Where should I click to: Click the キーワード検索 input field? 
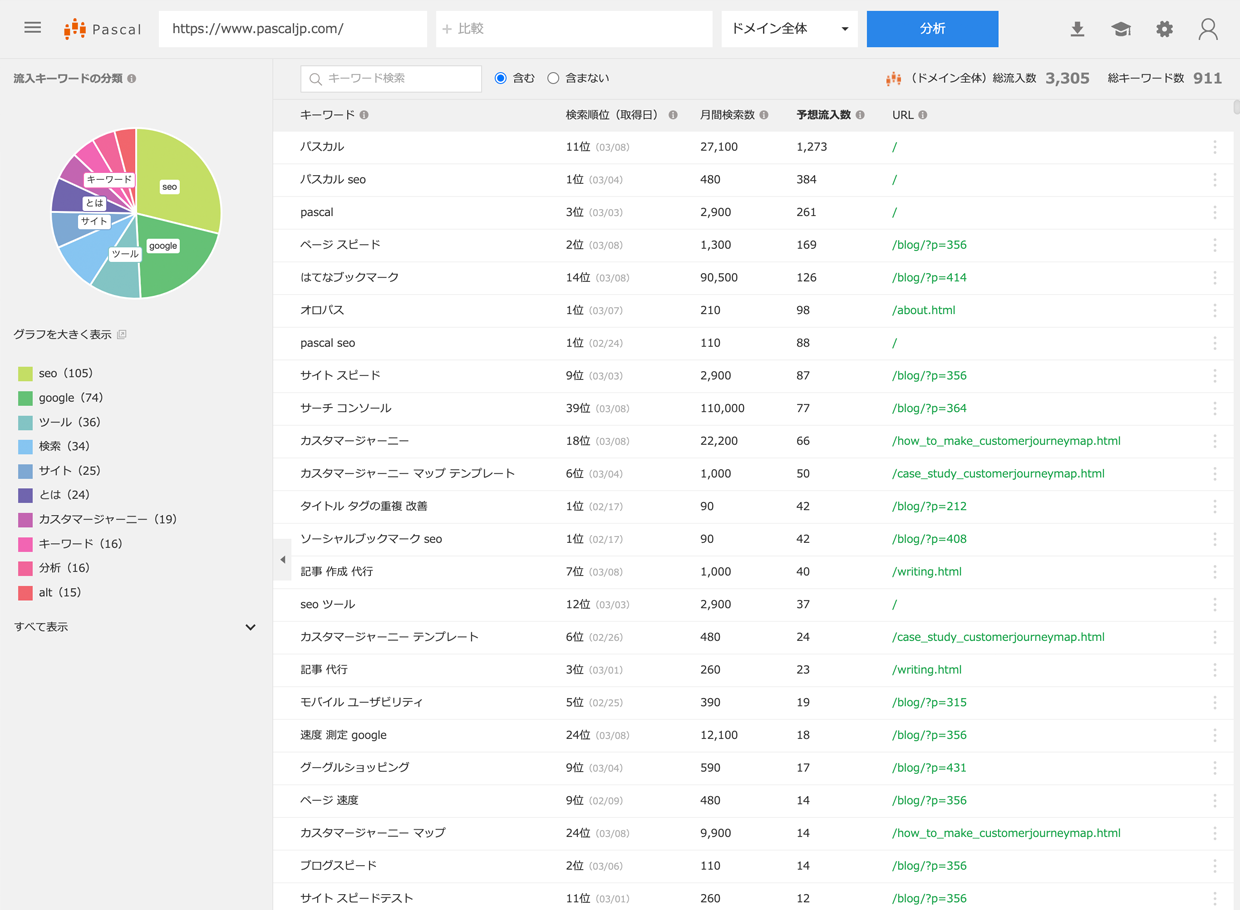(391, 78)
